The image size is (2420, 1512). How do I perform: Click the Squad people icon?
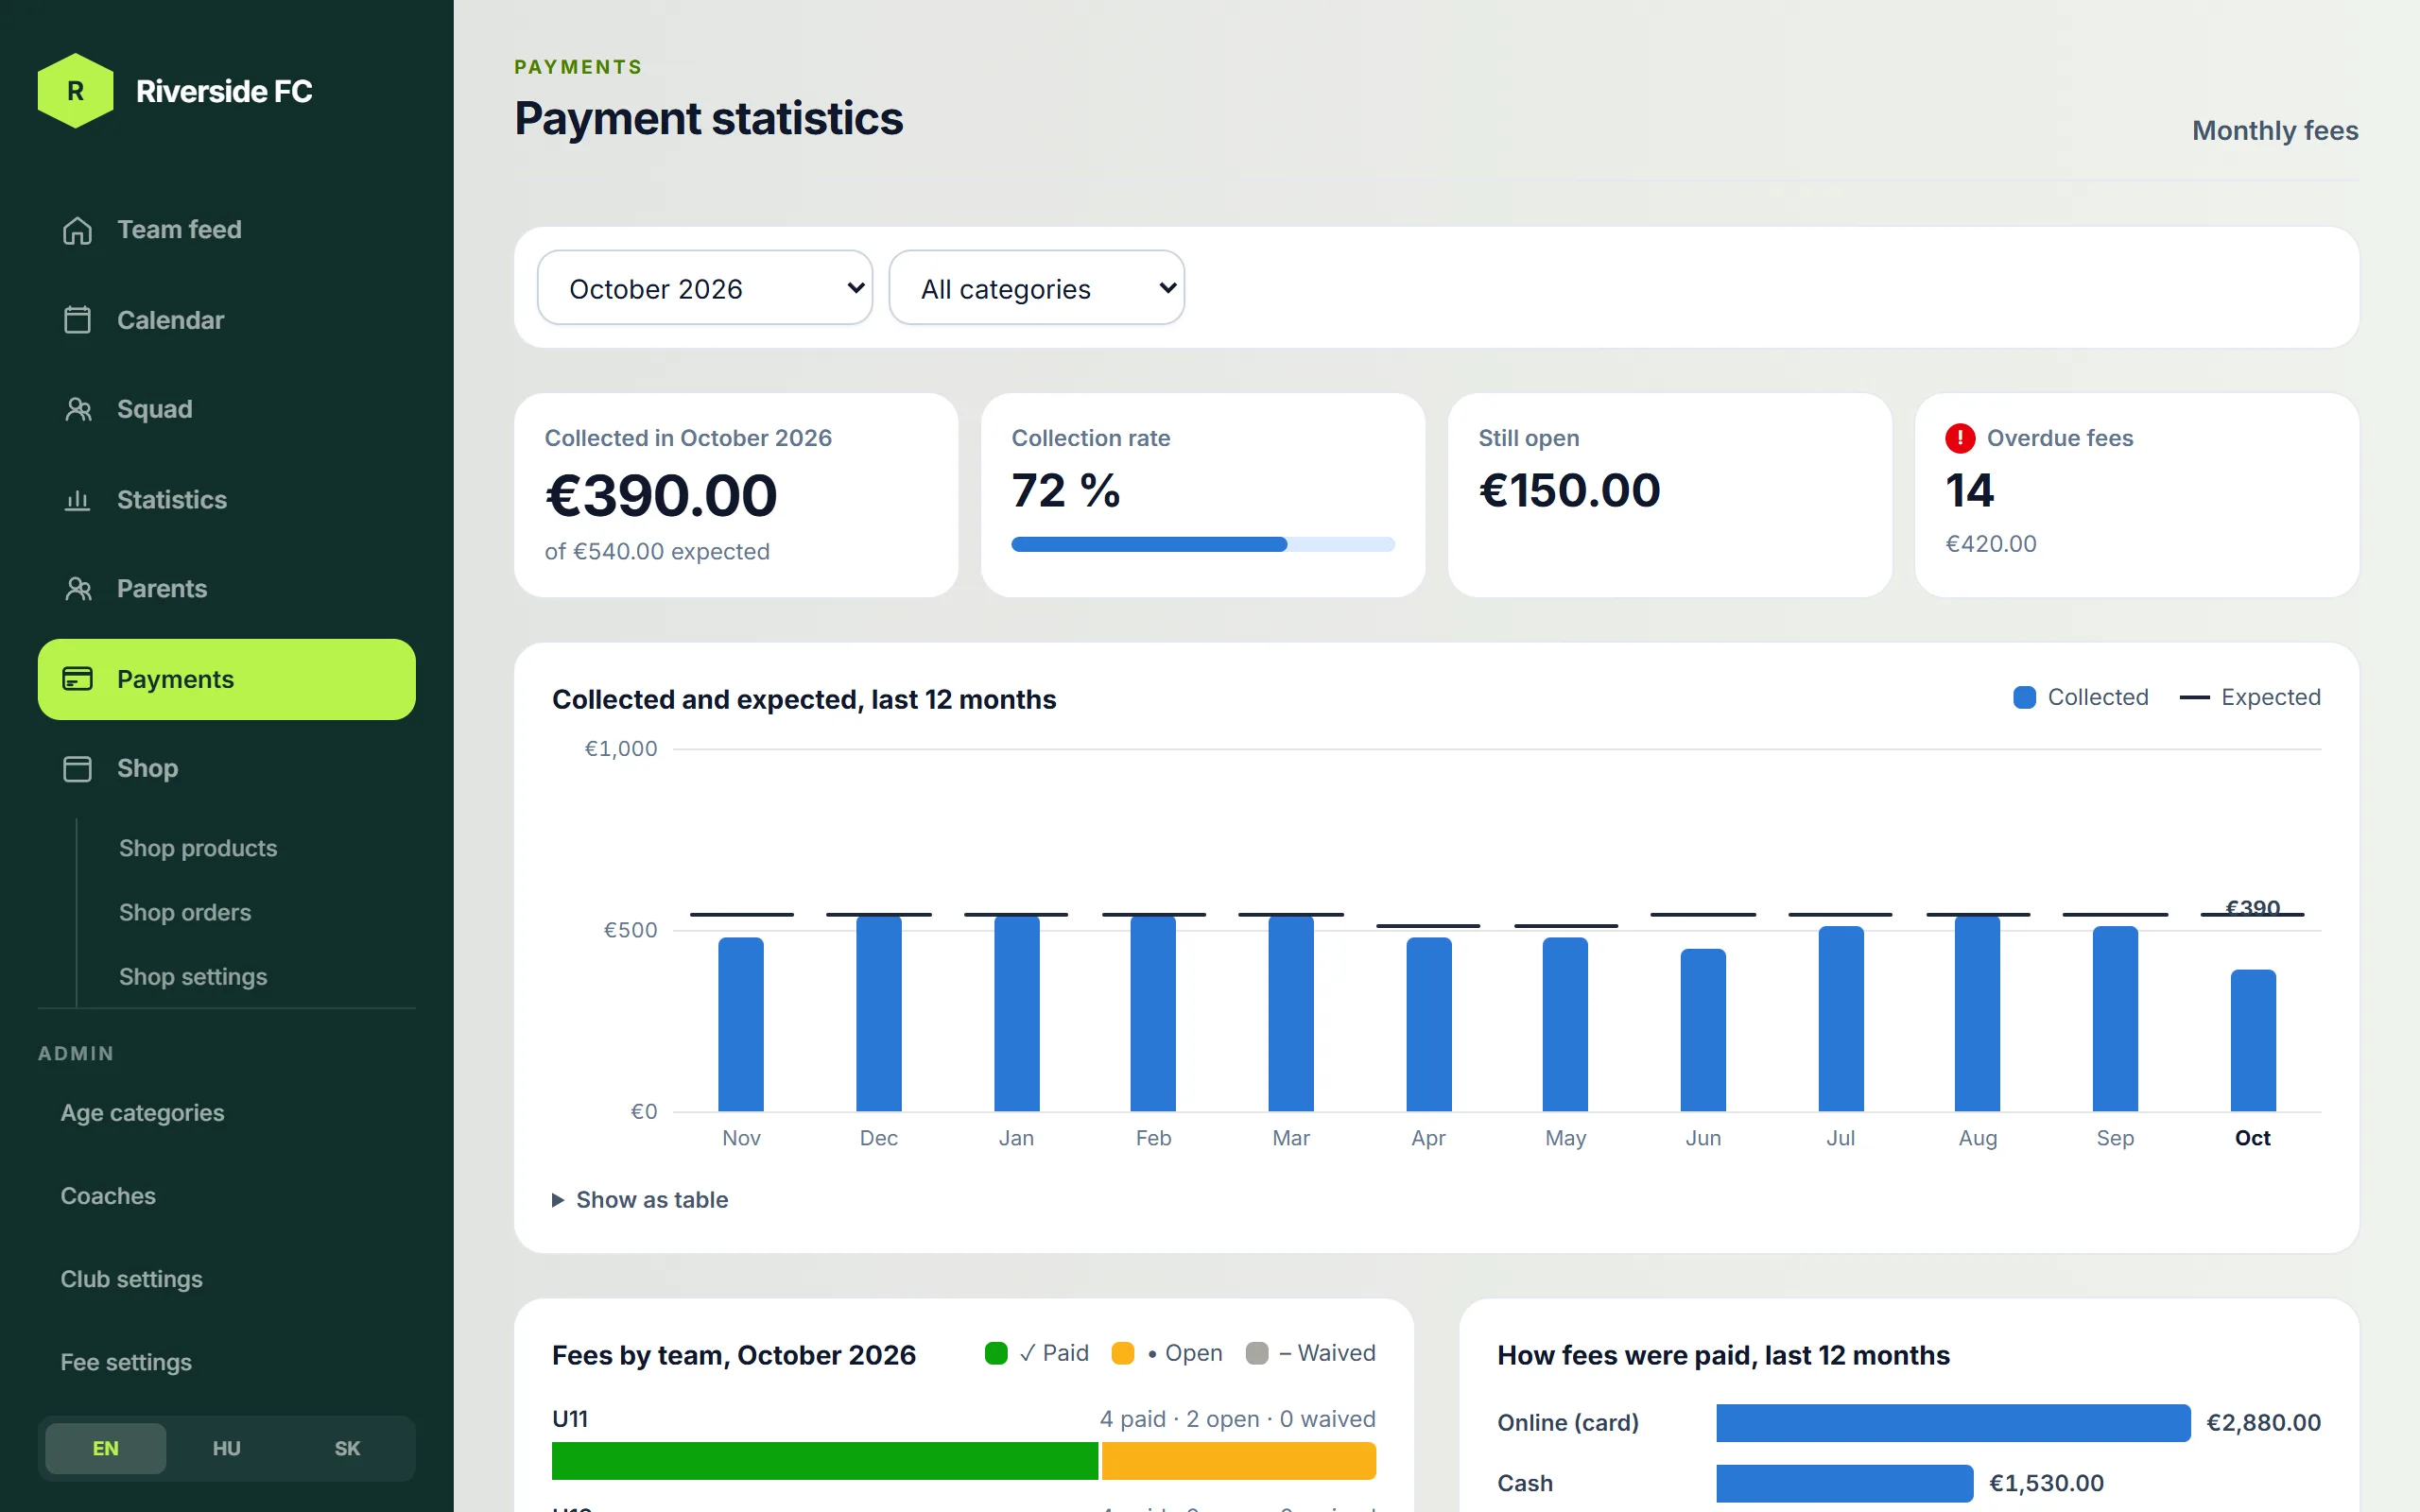[77, 410]
